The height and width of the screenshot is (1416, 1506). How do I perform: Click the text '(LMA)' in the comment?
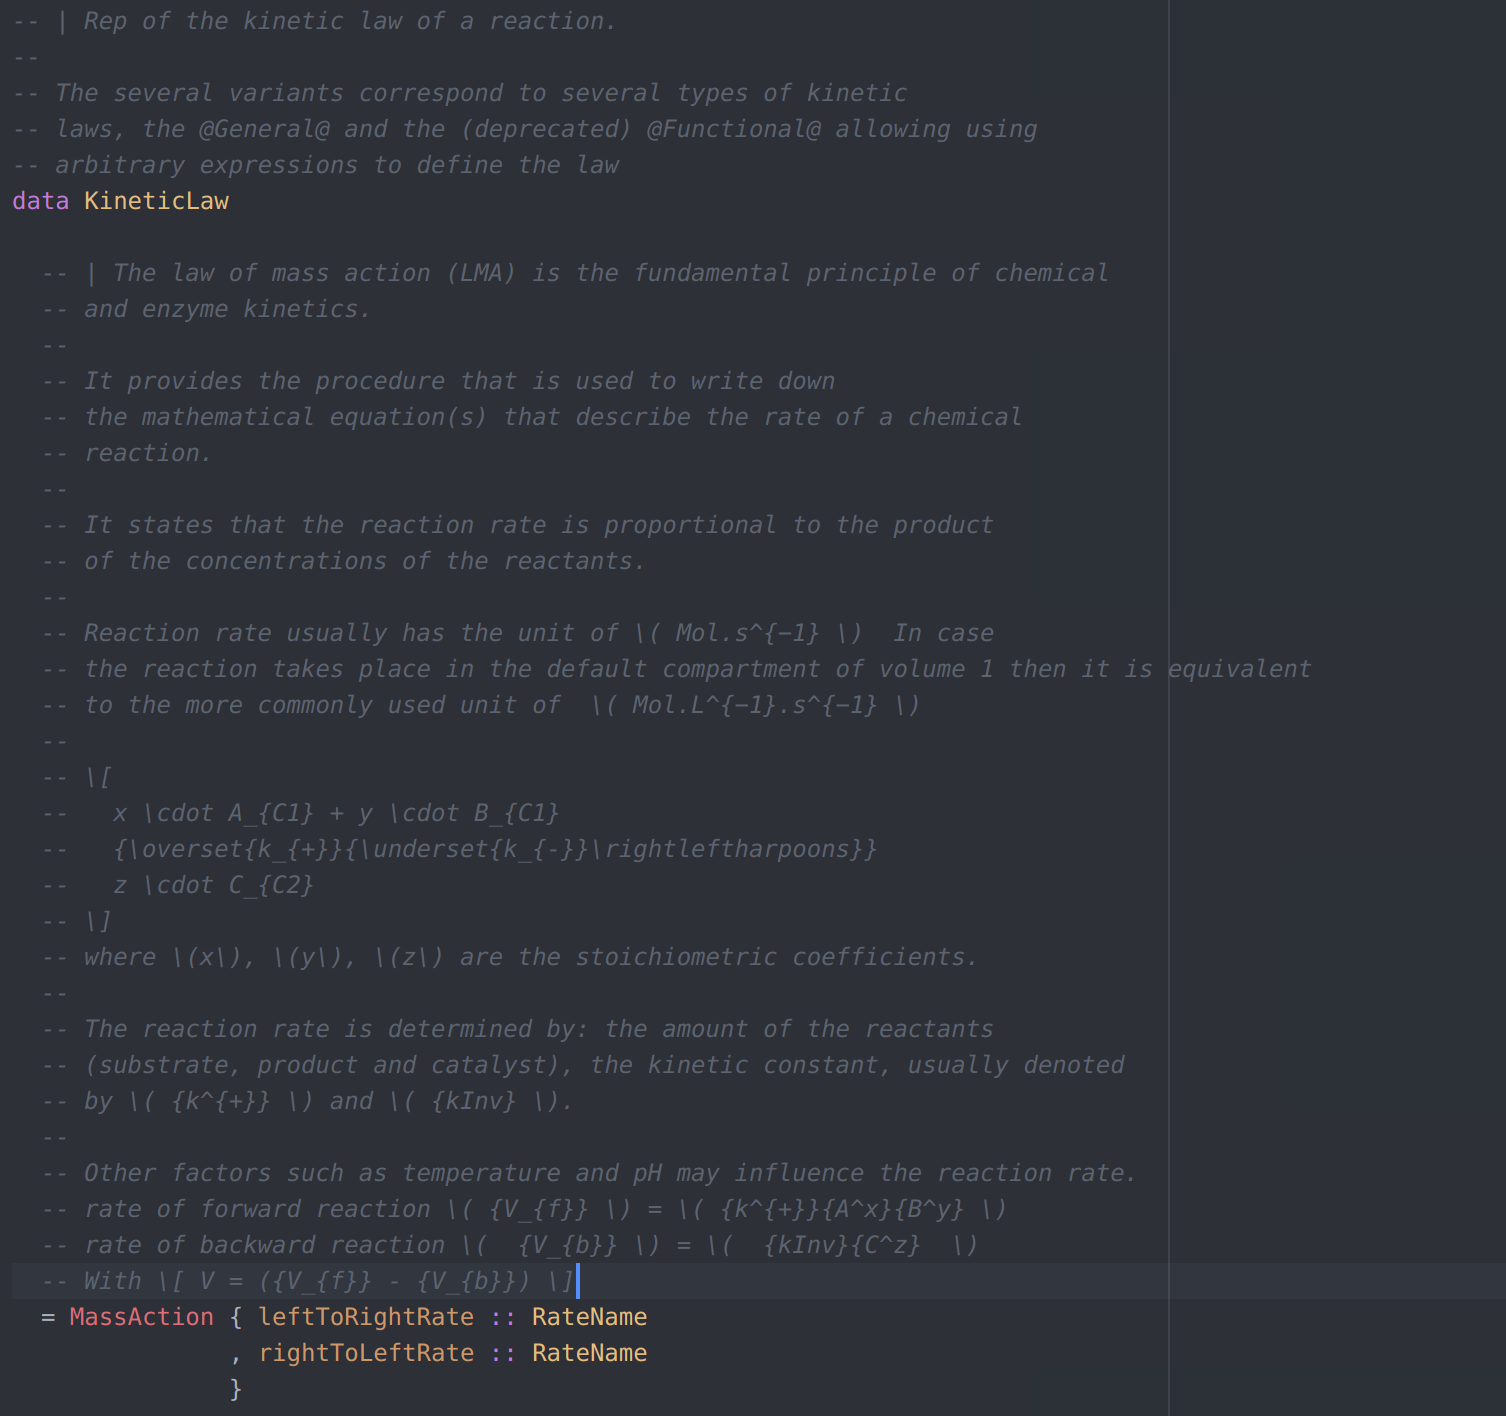click(481, 273)
